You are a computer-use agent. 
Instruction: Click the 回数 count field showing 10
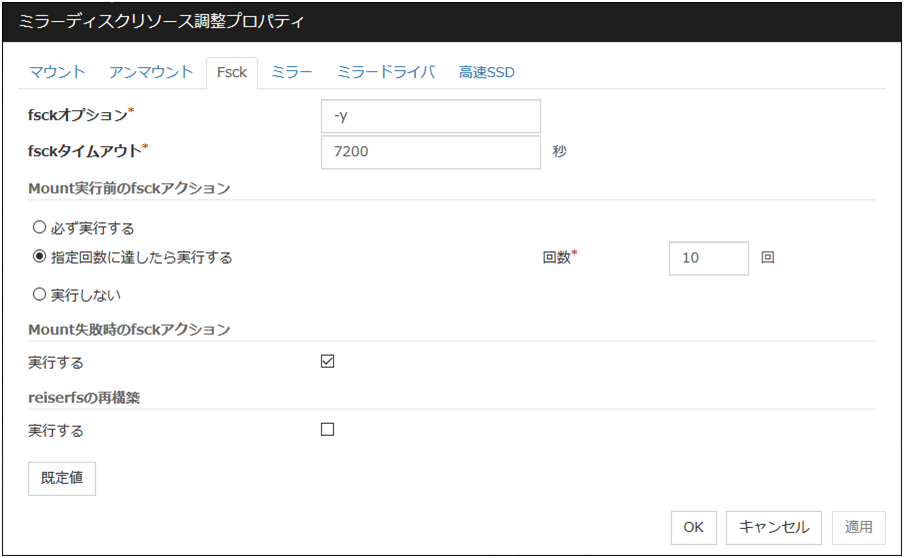tap(708, 258)
